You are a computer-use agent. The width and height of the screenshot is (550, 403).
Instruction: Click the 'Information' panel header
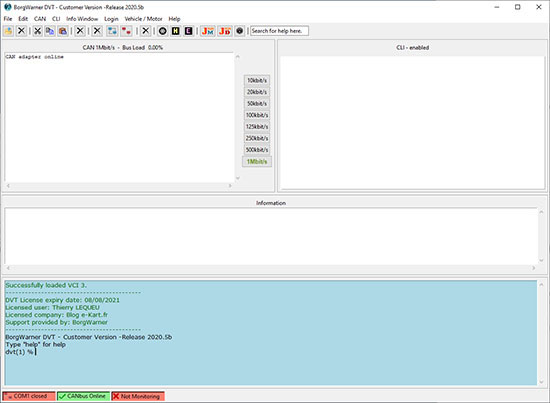coord(271,203)
